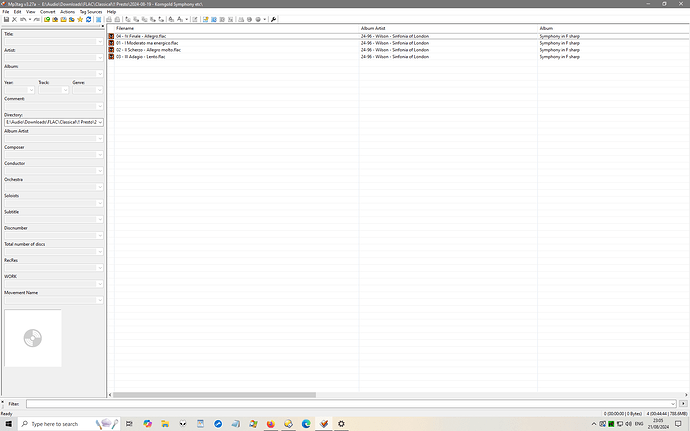Click the Select all files icon
The image size is (690, 431).
tap(98, 19)
